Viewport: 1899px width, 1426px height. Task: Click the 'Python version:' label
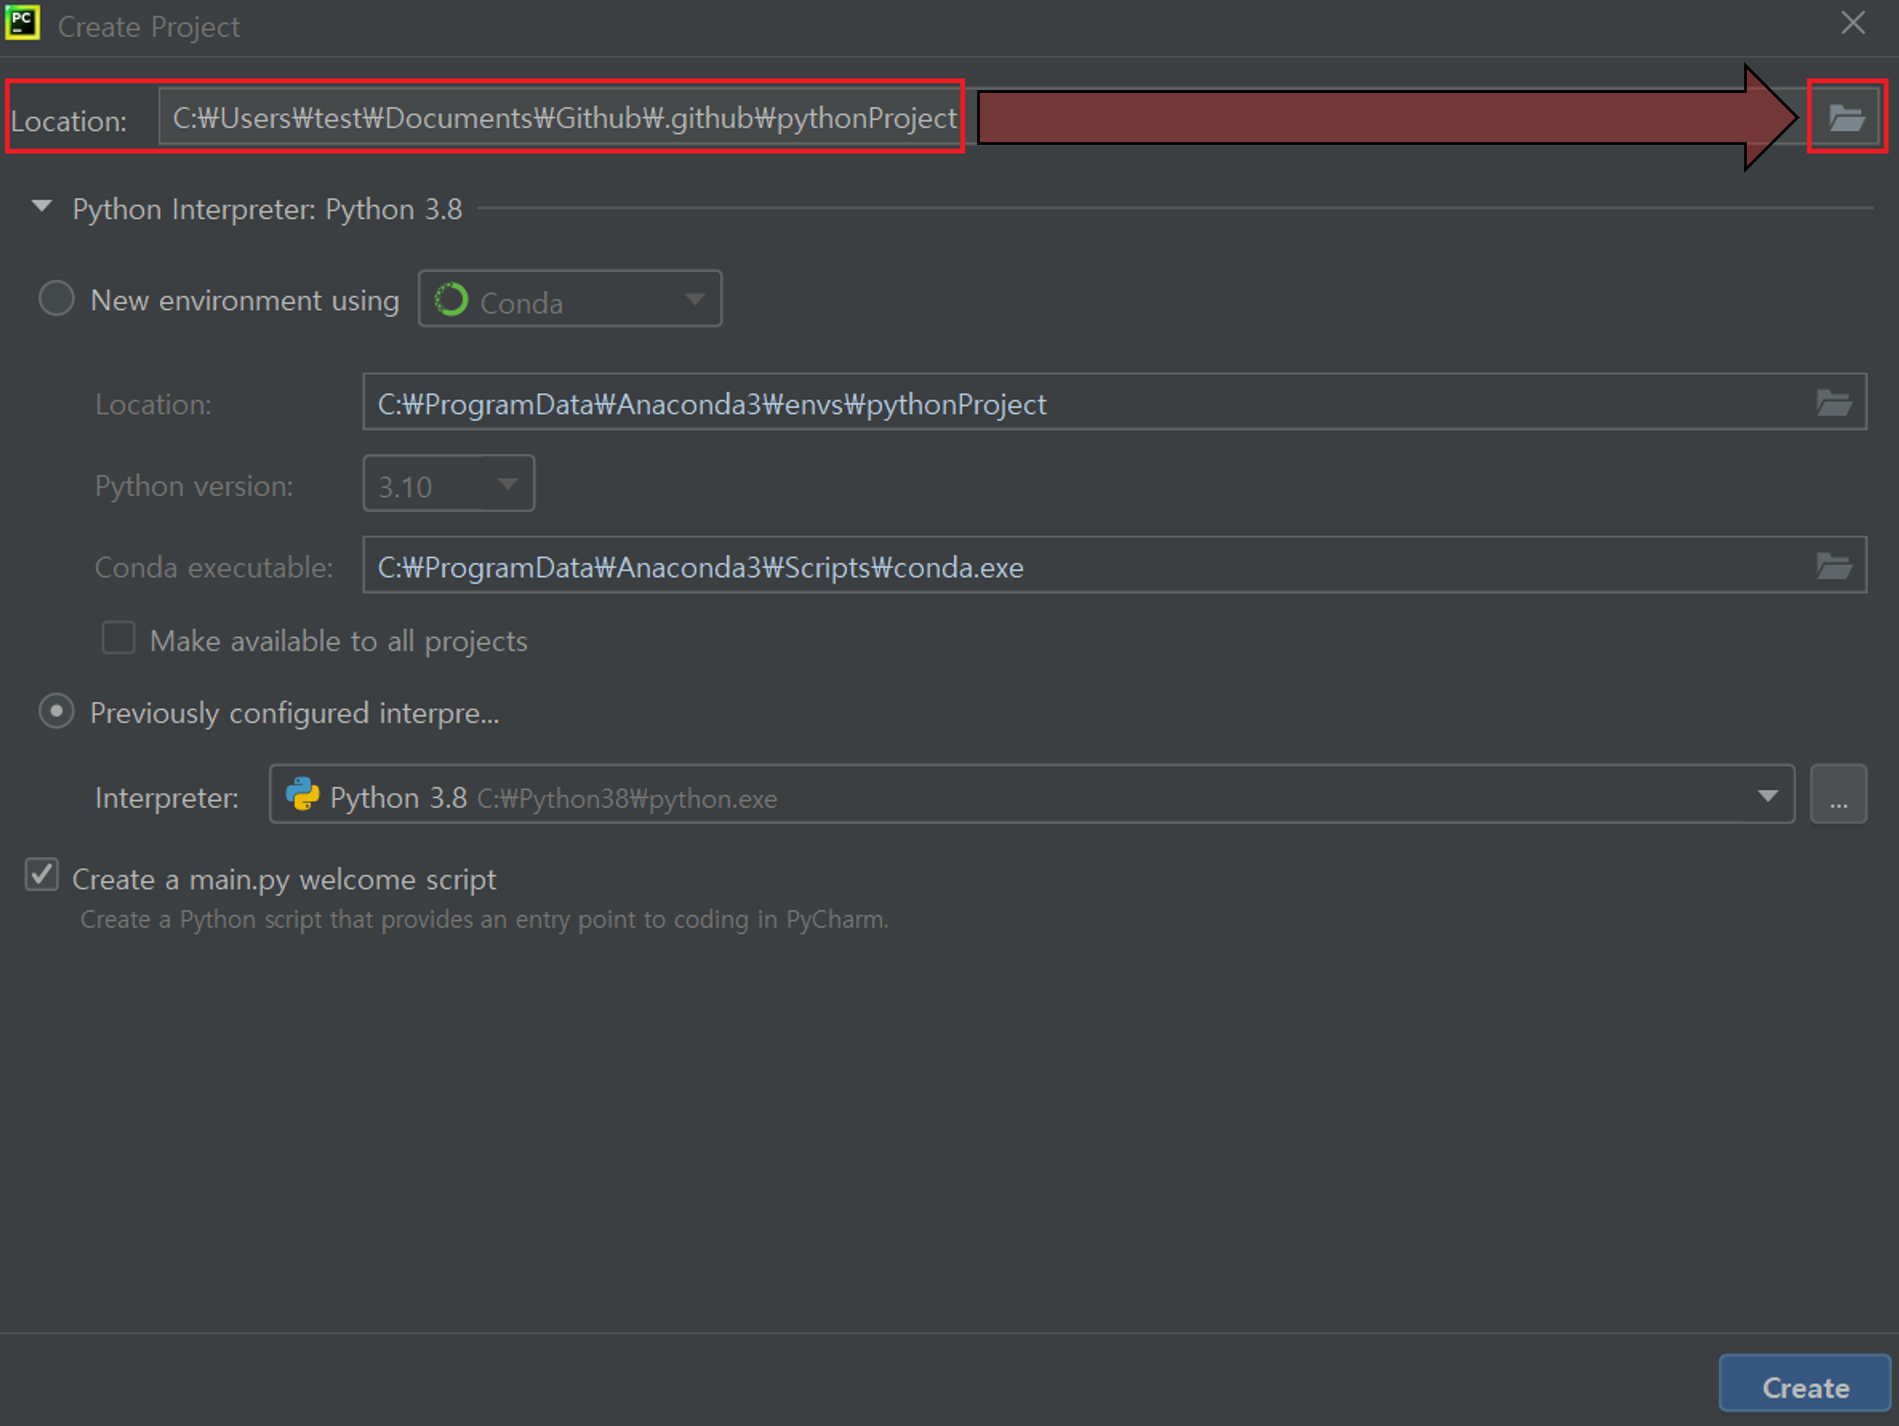pos(194,486)
